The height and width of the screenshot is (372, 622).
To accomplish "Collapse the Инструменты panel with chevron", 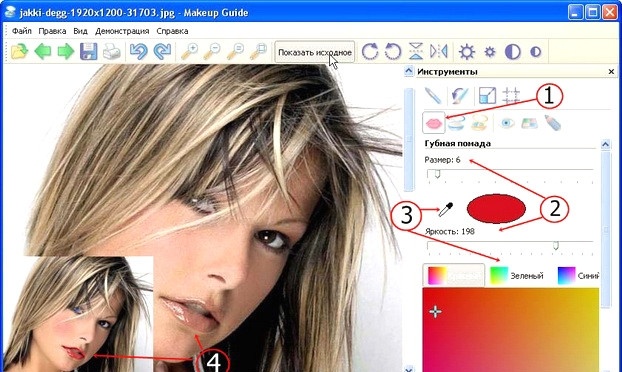I will coord(408,71).
